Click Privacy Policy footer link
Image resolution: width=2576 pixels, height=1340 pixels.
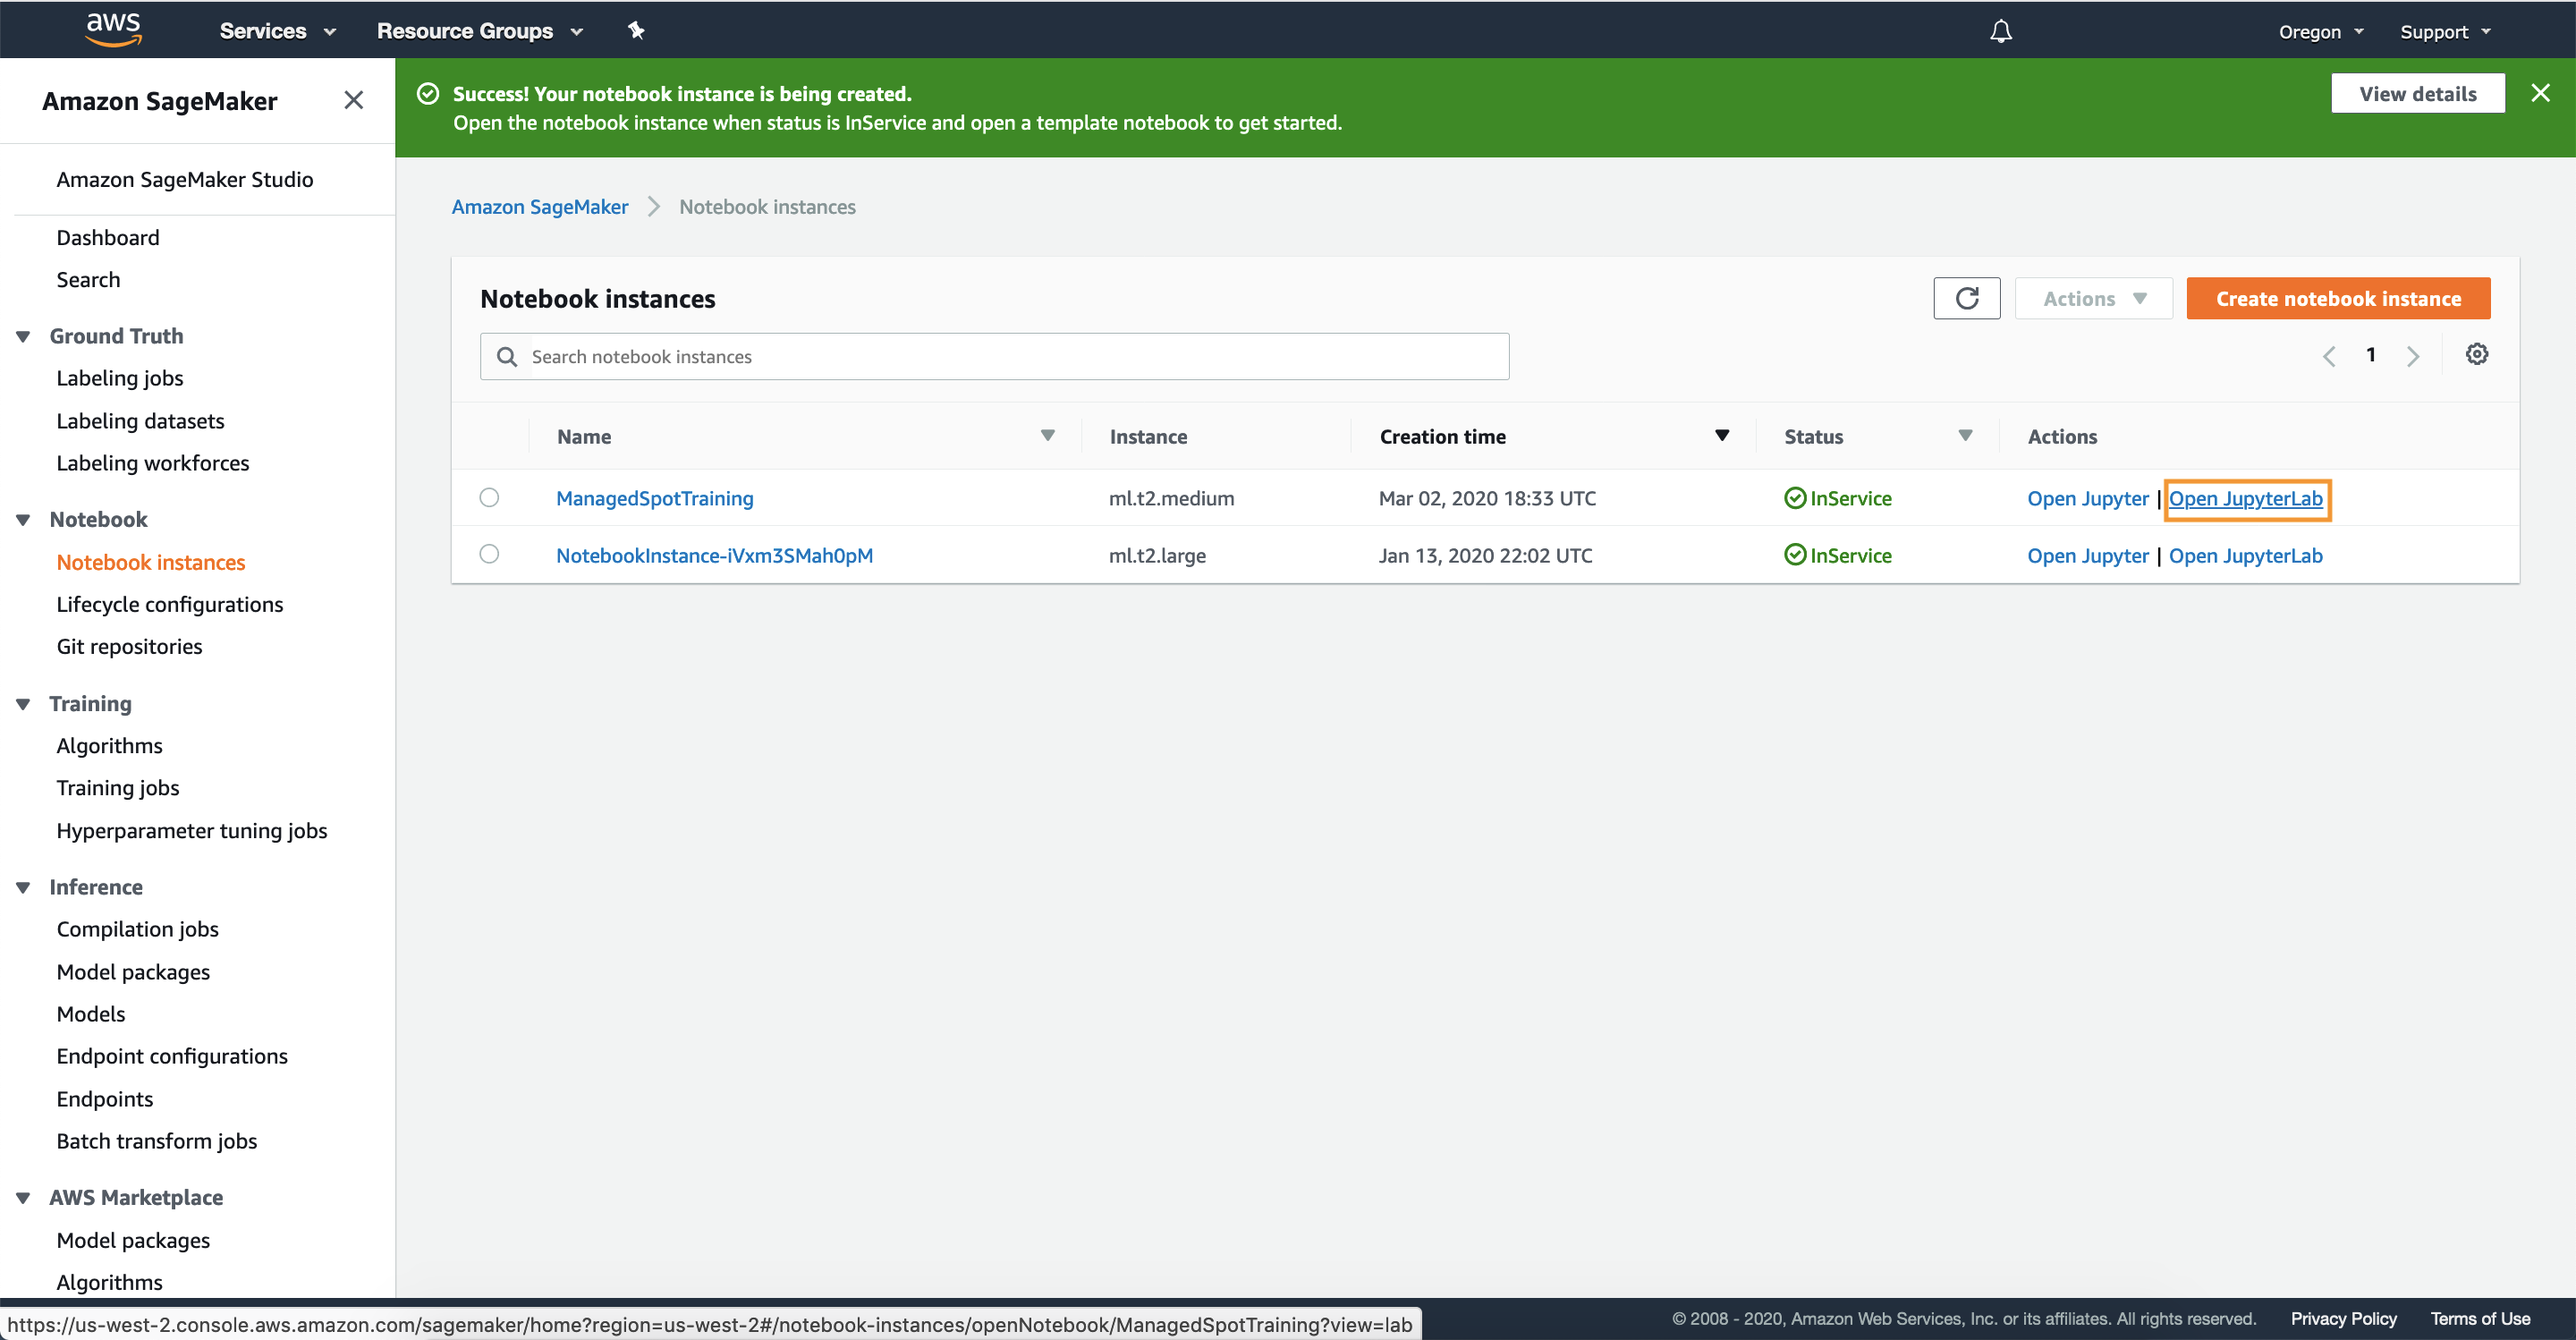click(x=2343, y=1318)
